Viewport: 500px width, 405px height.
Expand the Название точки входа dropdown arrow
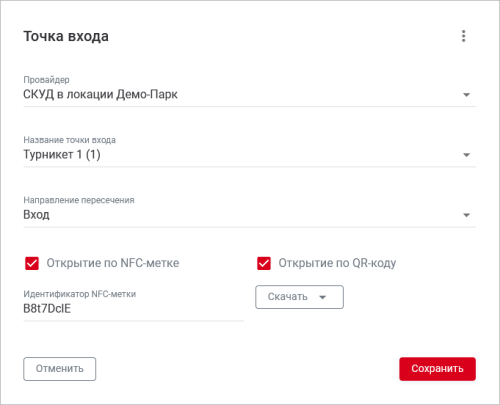pos(466,155)
